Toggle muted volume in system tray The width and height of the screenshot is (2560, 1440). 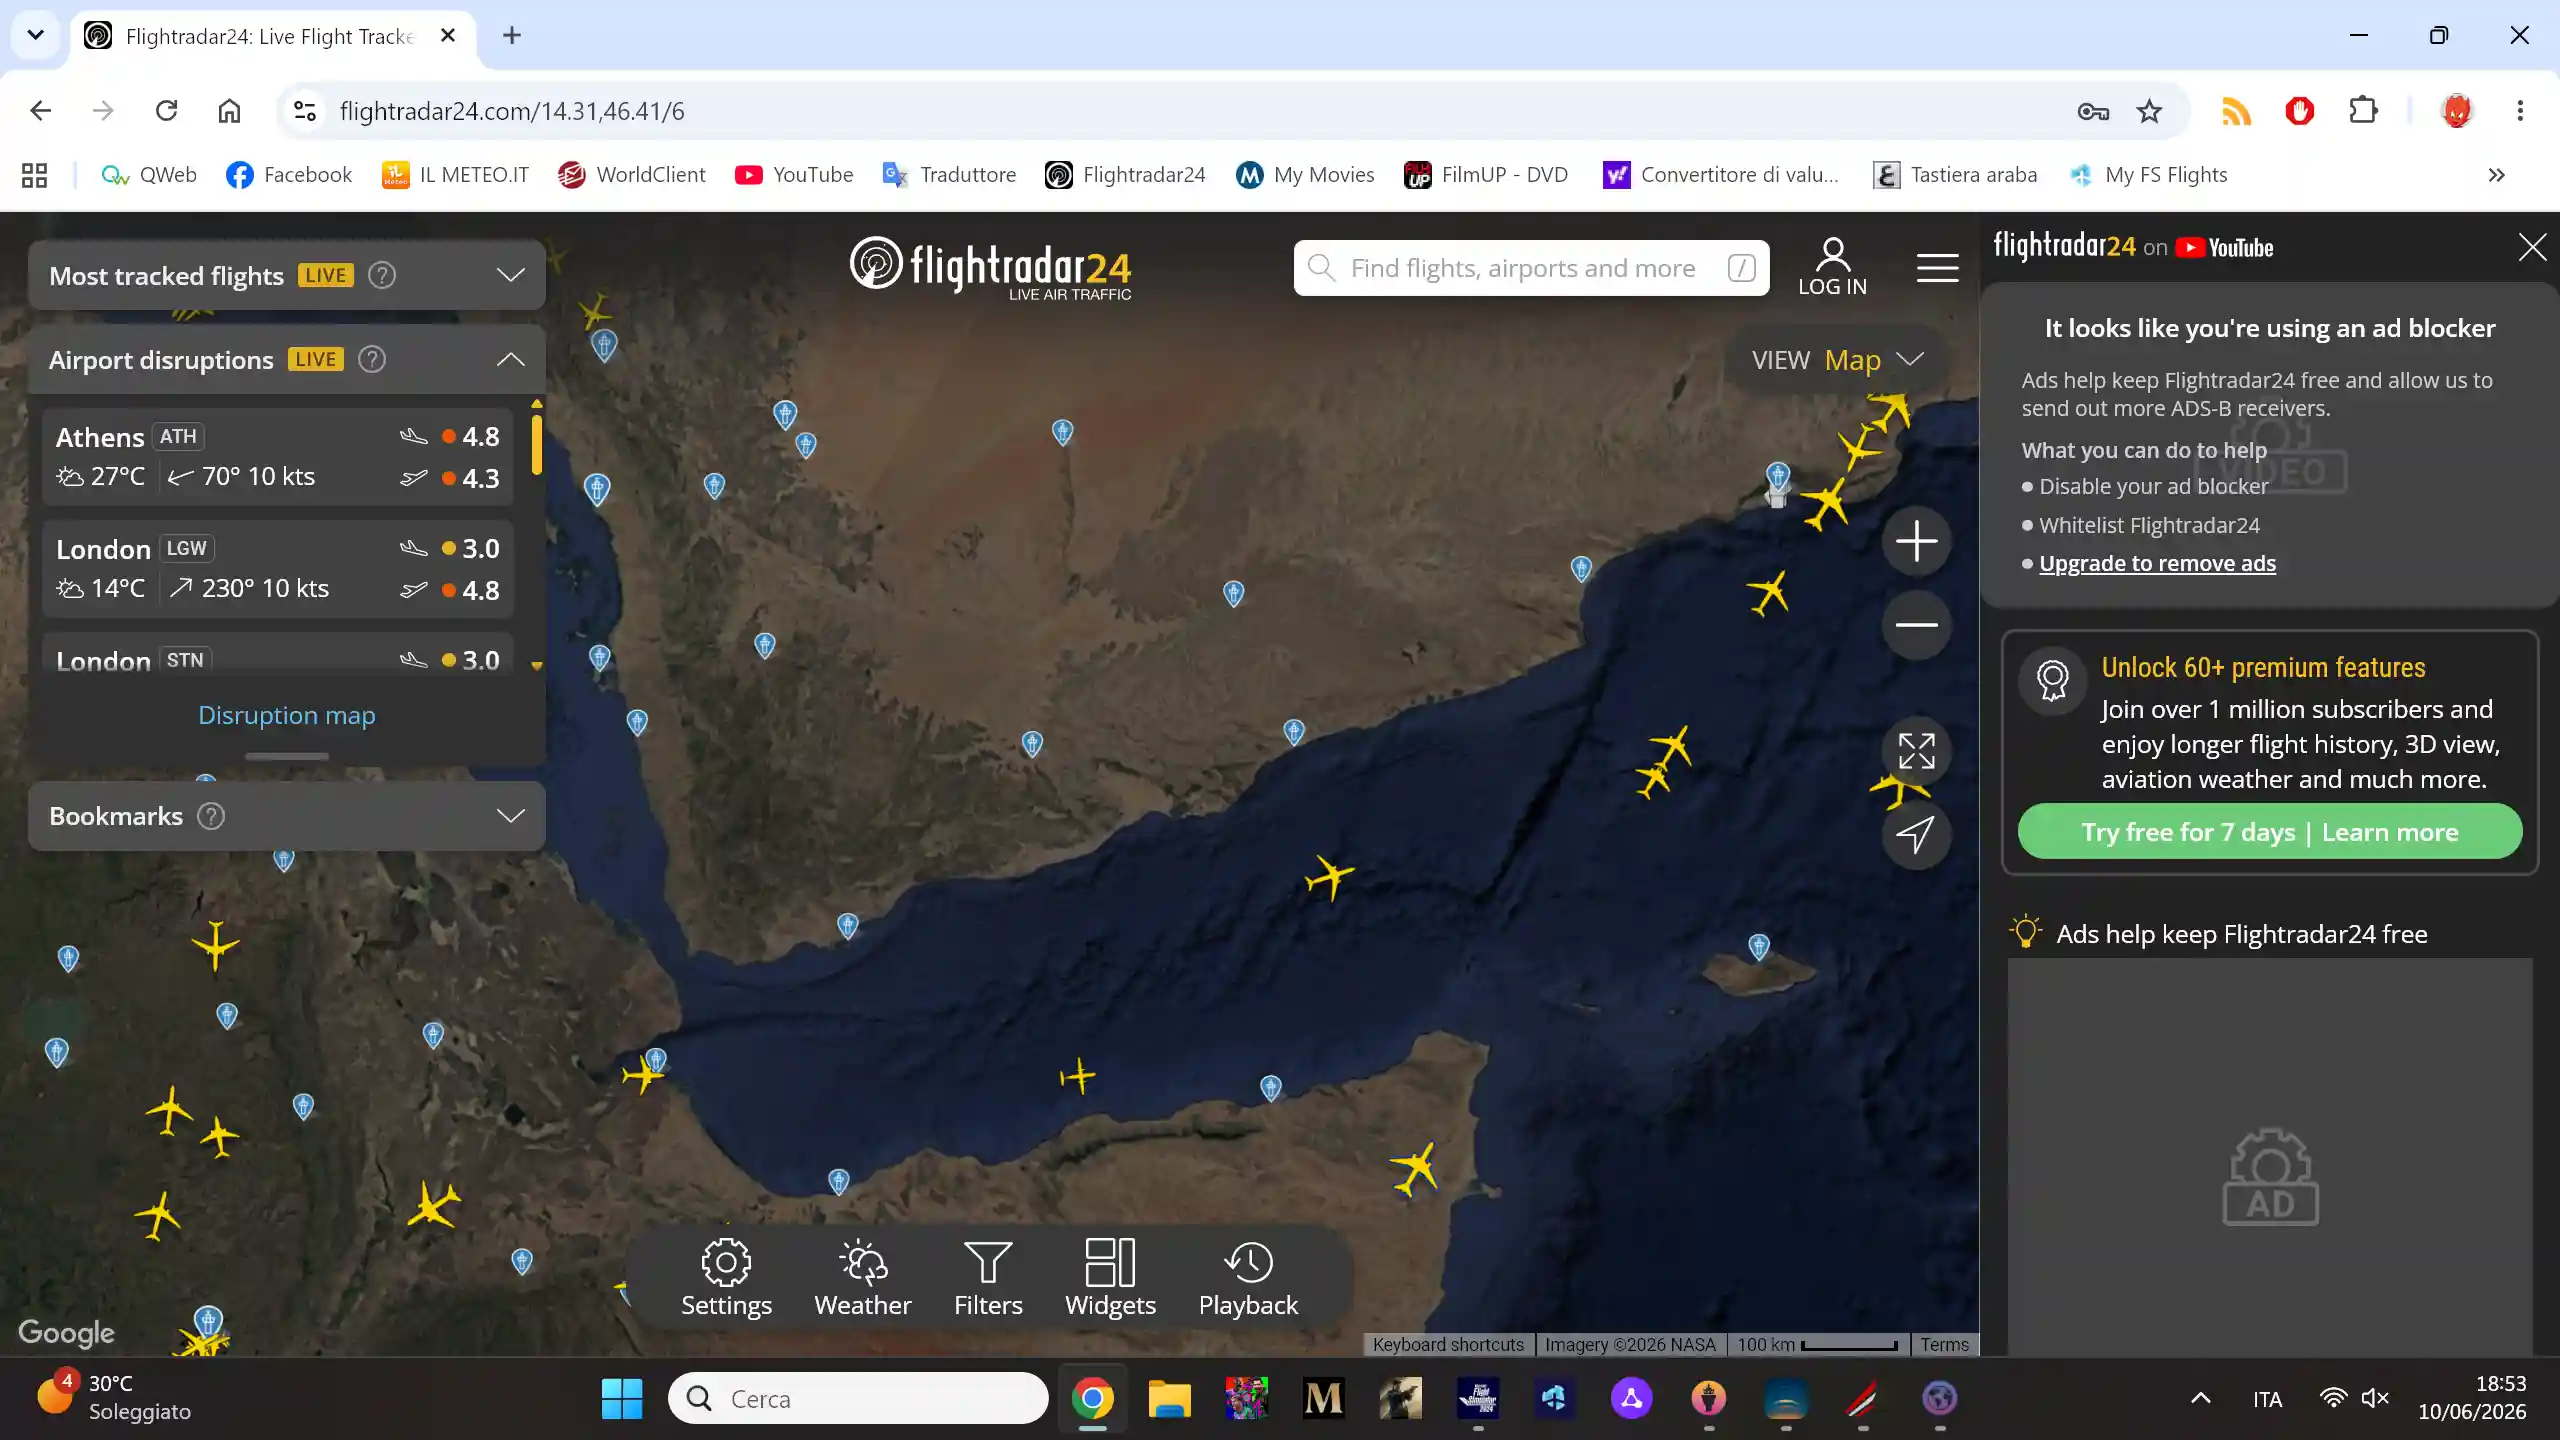[2375, 1399]
